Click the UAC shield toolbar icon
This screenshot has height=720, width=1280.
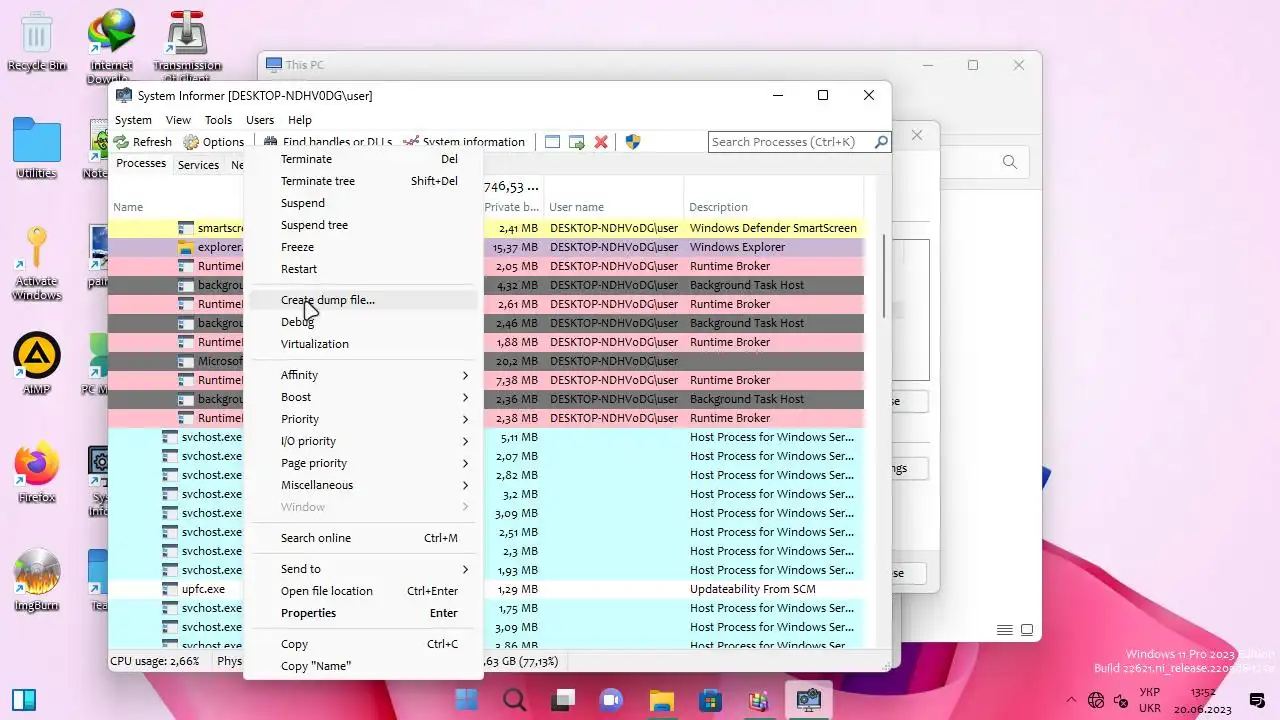point(632,142)
